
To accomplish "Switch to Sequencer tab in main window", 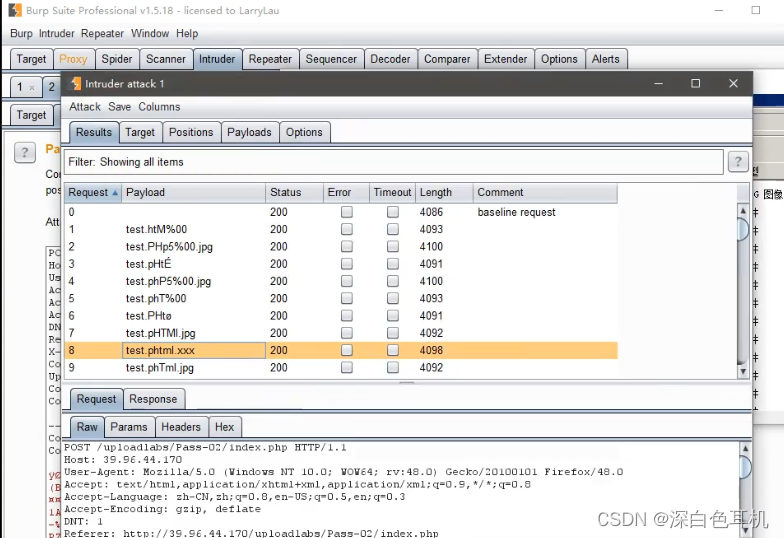I will (331, 59).
